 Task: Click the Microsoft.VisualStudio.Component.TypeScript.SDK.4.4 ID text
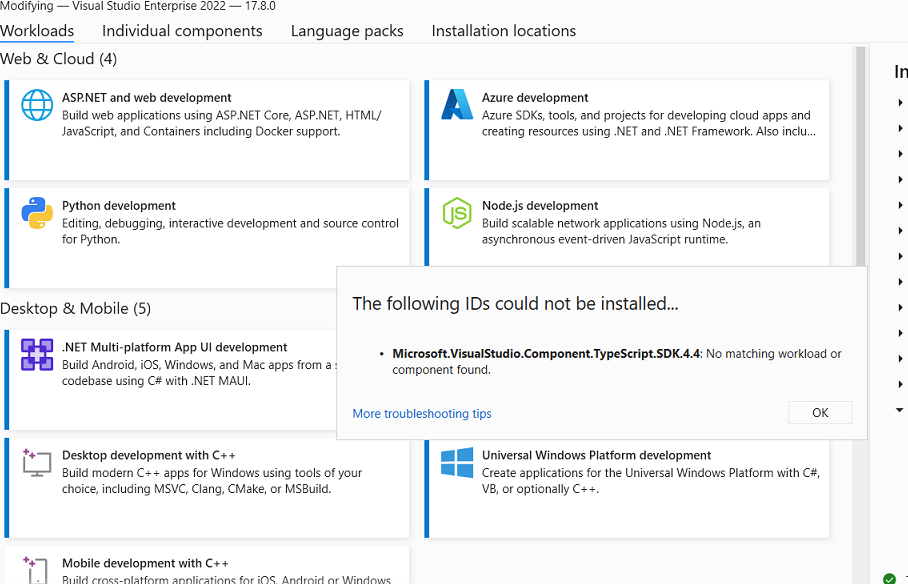(x=546, y=353)
